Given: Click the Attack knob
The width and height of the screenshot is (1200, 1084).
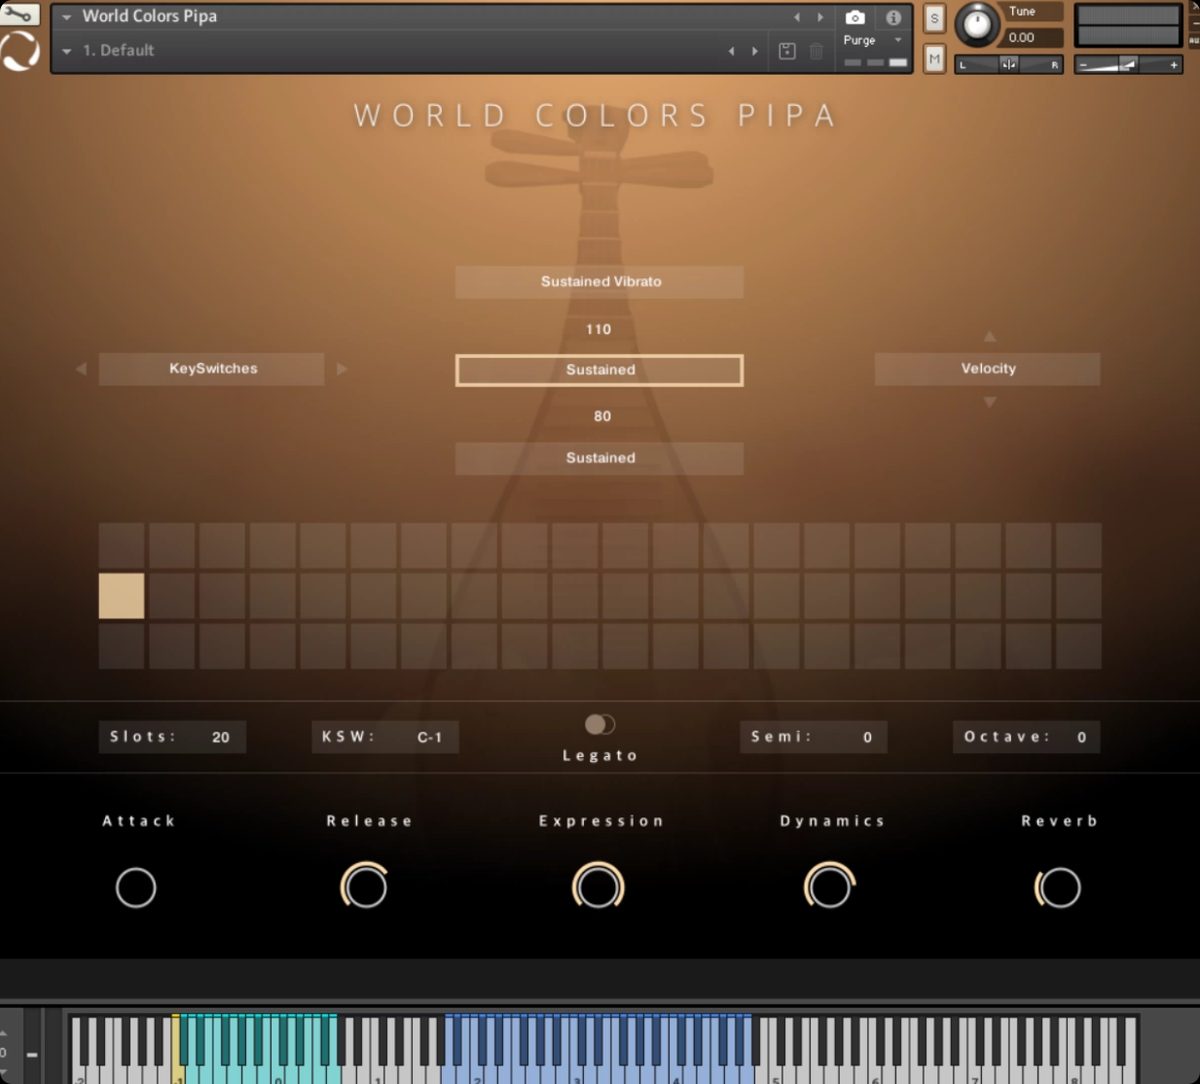Looking at the screenshot, I should [136, 887].
